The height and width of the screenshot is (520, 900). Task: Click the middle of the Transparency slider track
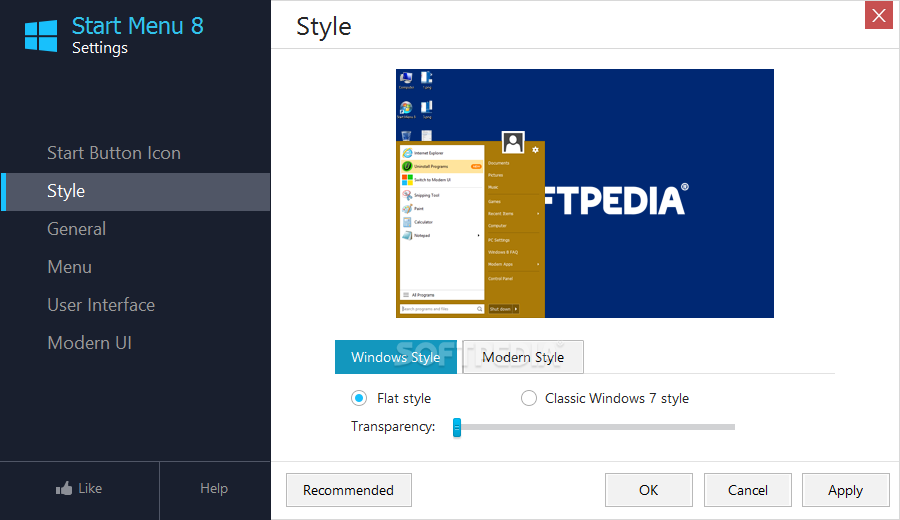tap(596, 427)
